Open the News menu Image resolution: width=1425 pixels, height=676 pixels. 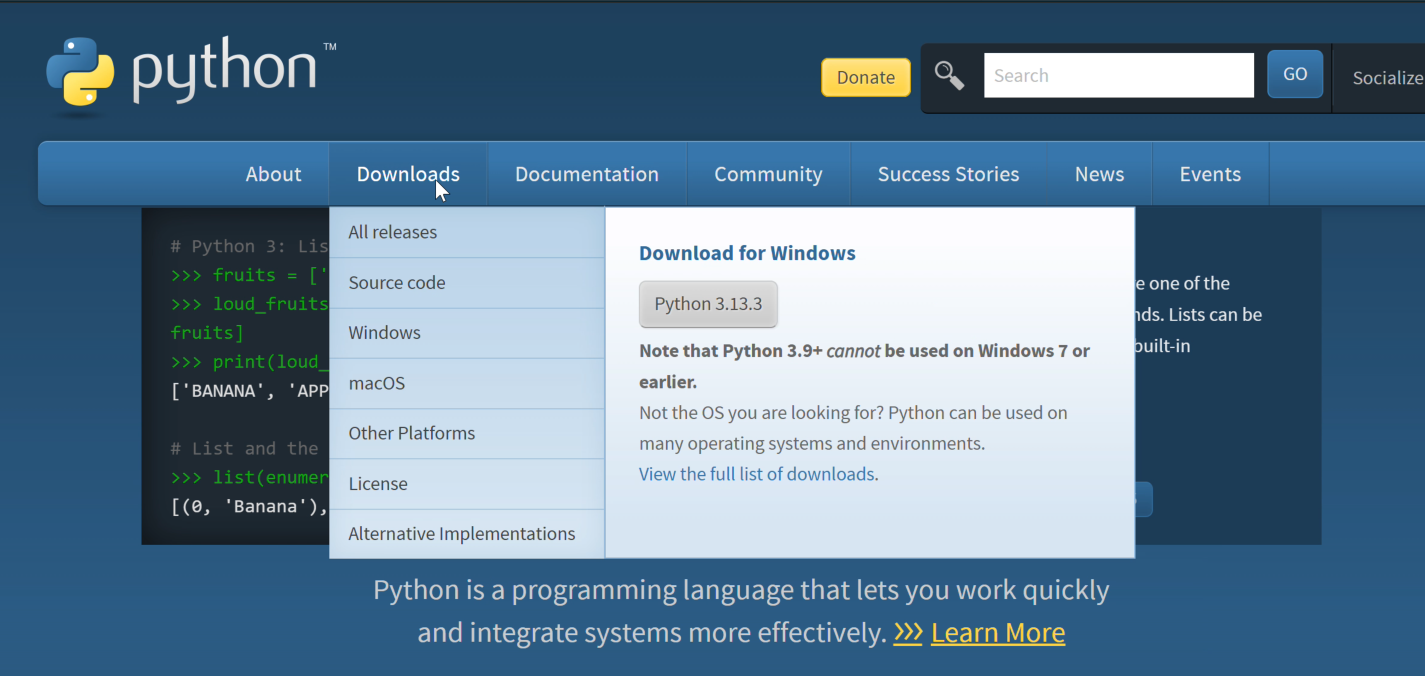[1099, 174]
